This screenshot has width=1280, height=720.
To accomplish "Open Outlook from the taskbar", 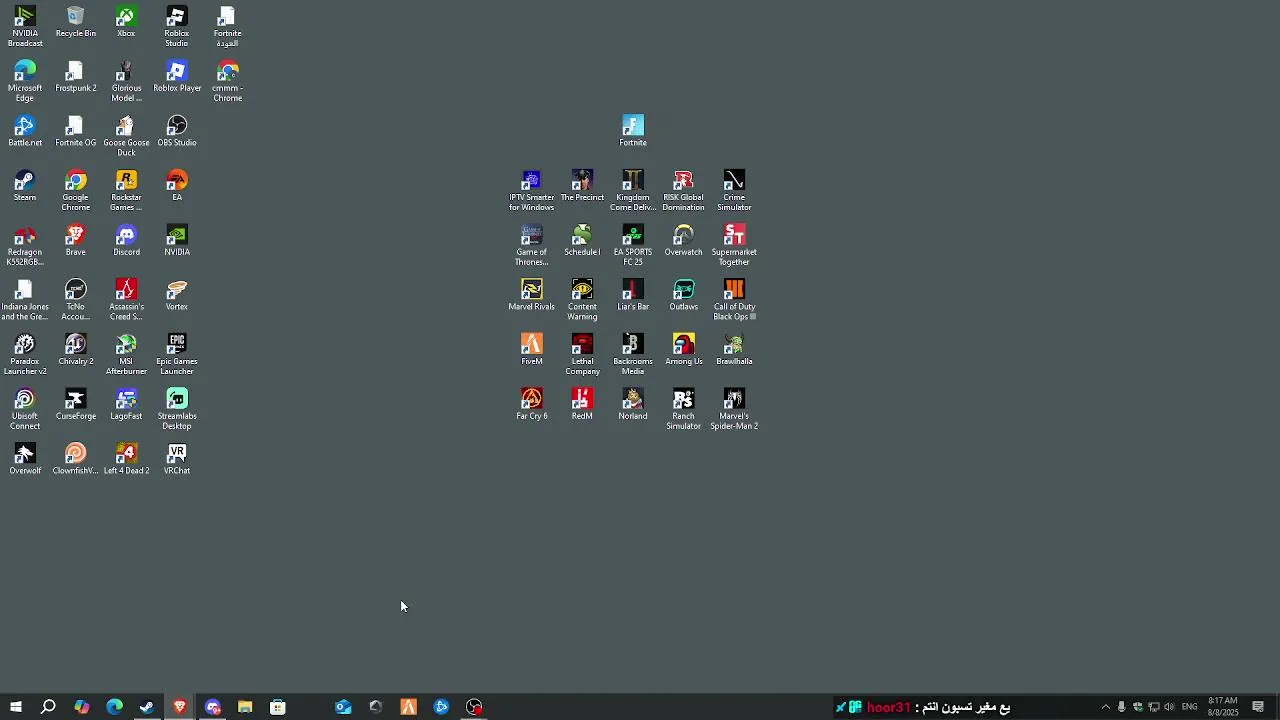I will 343,707.
